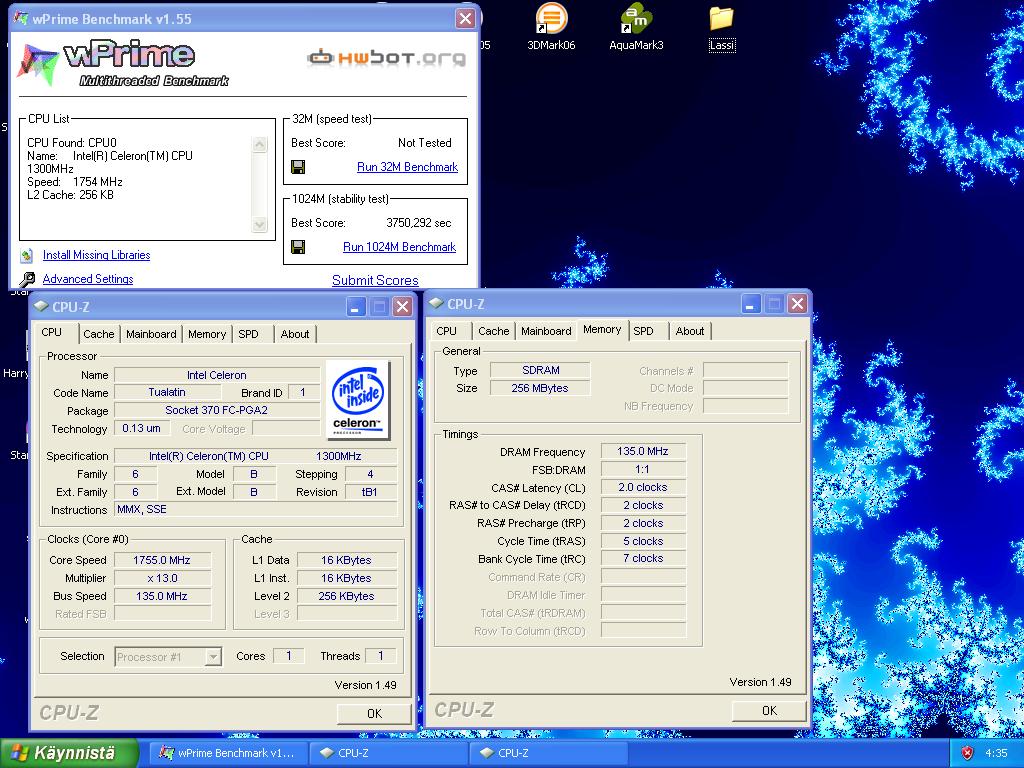Click the save icon for 1024M score
Screen dimensions: 1024x768
tap(298, 247)
